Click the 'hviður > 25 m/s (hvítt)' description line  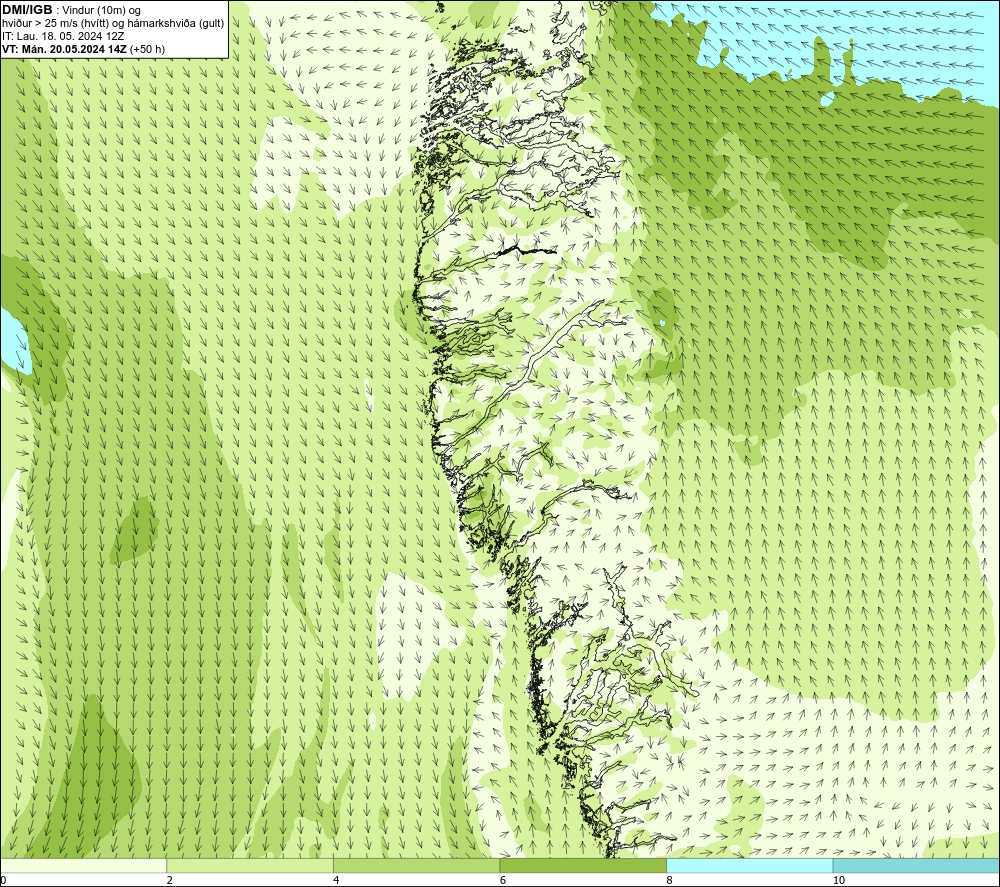pyautogui.click(x=113, y=23)
